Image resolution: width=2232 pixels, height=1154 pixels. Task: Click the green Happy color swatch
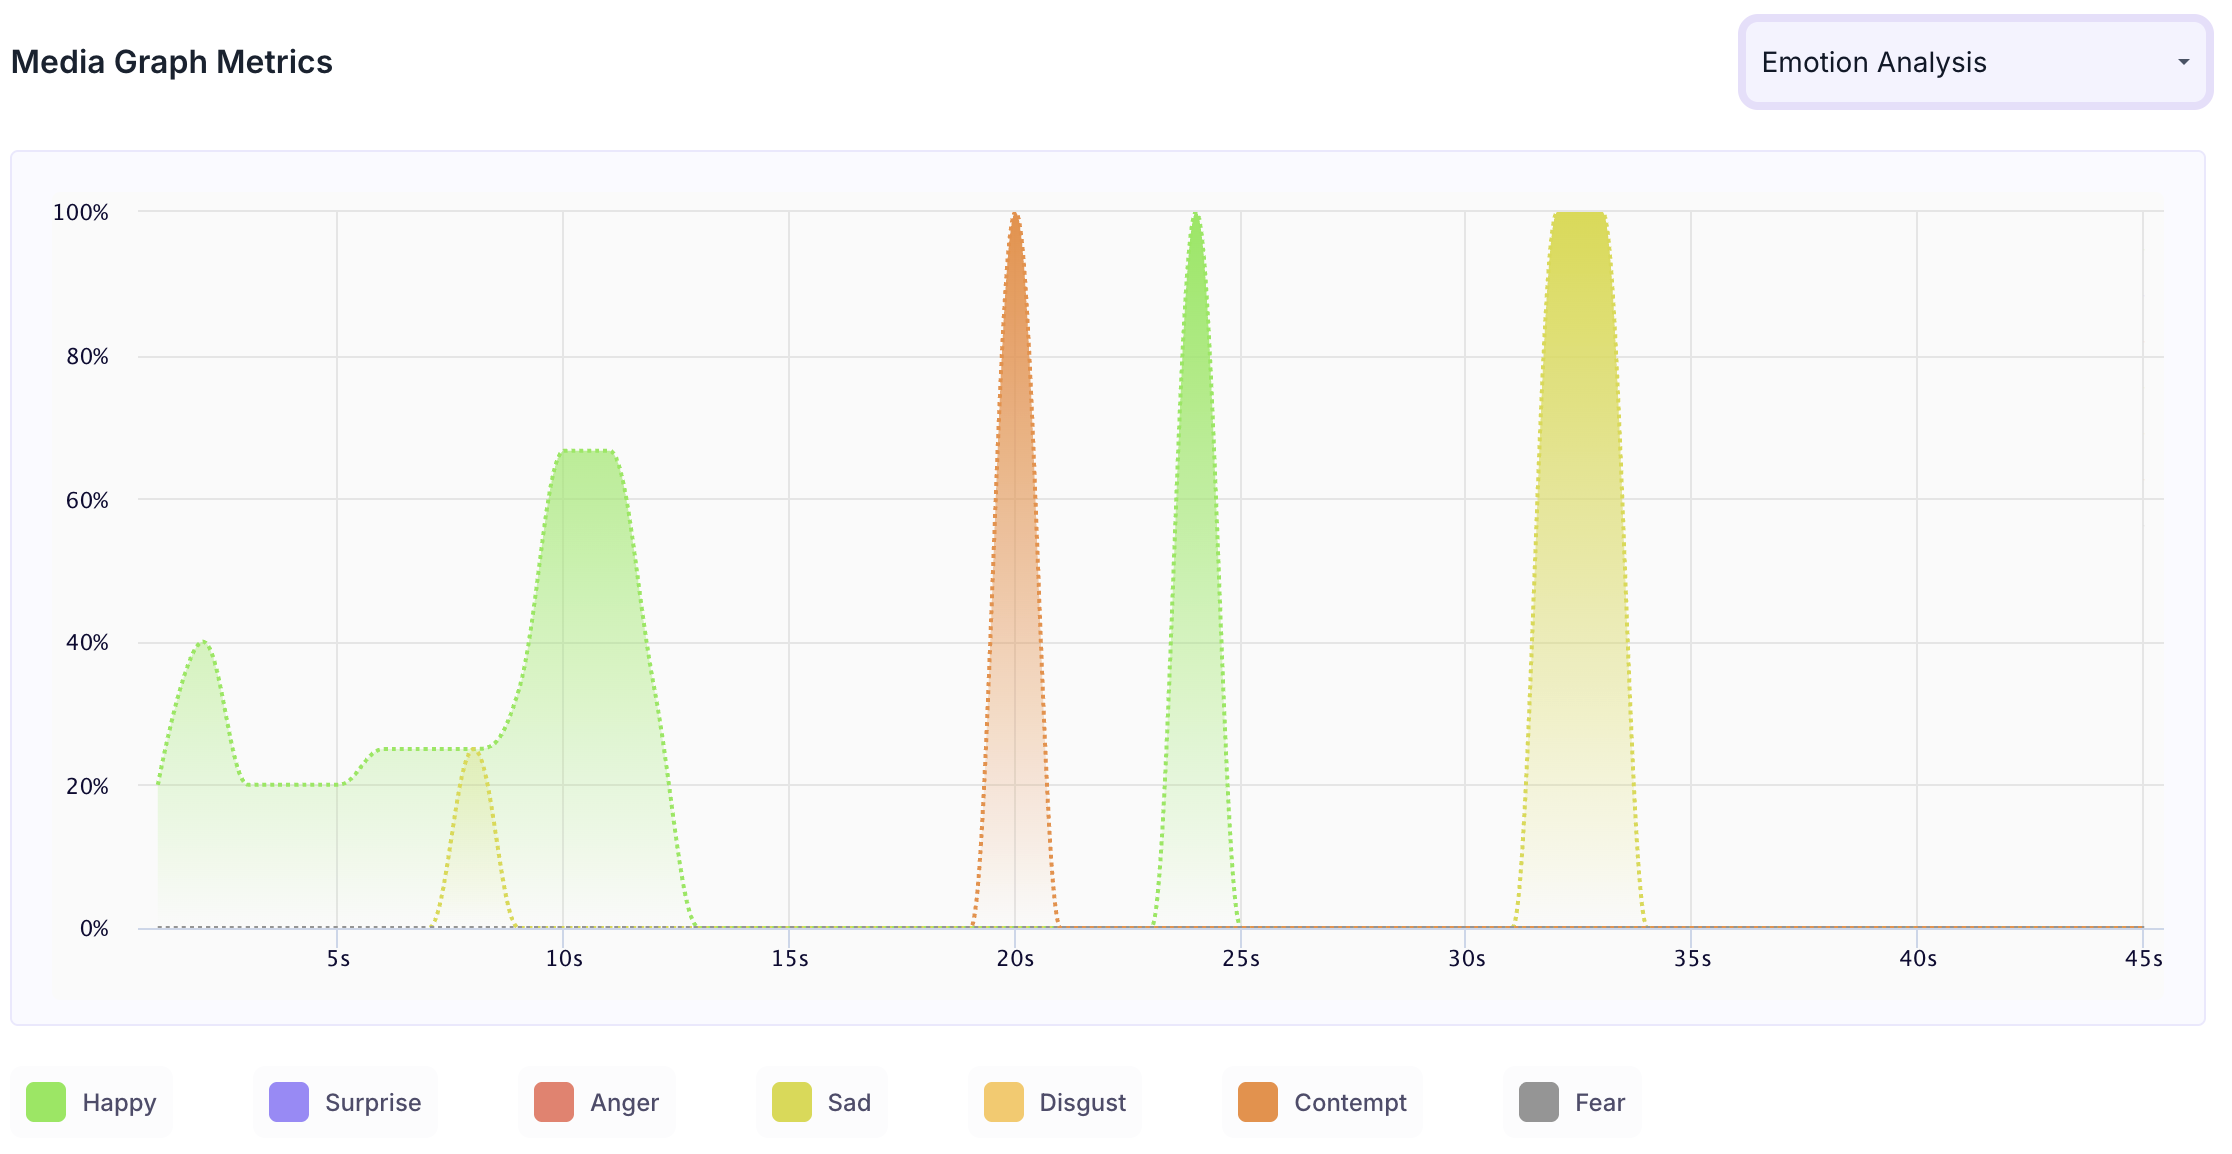click(46, 1102)
